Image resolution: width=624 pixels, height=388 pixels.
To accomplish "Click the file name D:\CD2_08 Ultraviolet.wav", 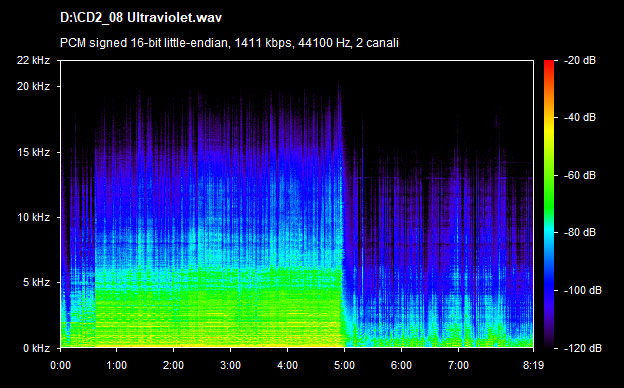I will click(x=141, y=18).
